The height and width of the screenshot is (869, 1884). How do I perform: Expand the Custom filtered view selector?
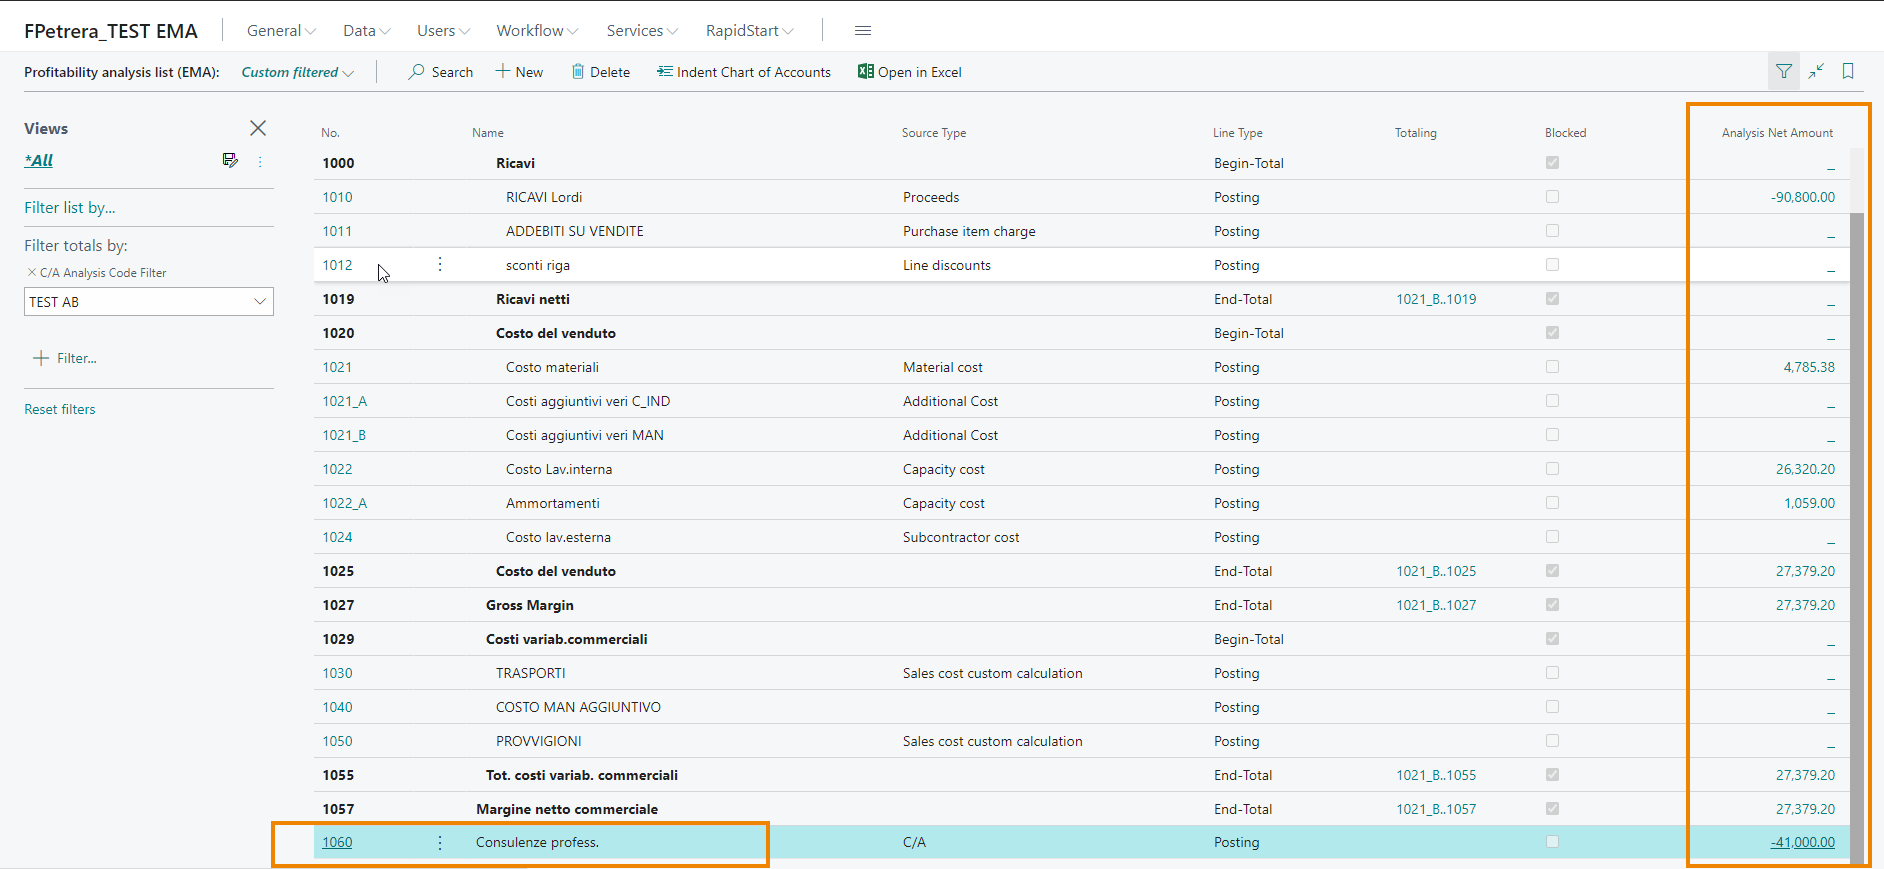[x=297, y=72]
